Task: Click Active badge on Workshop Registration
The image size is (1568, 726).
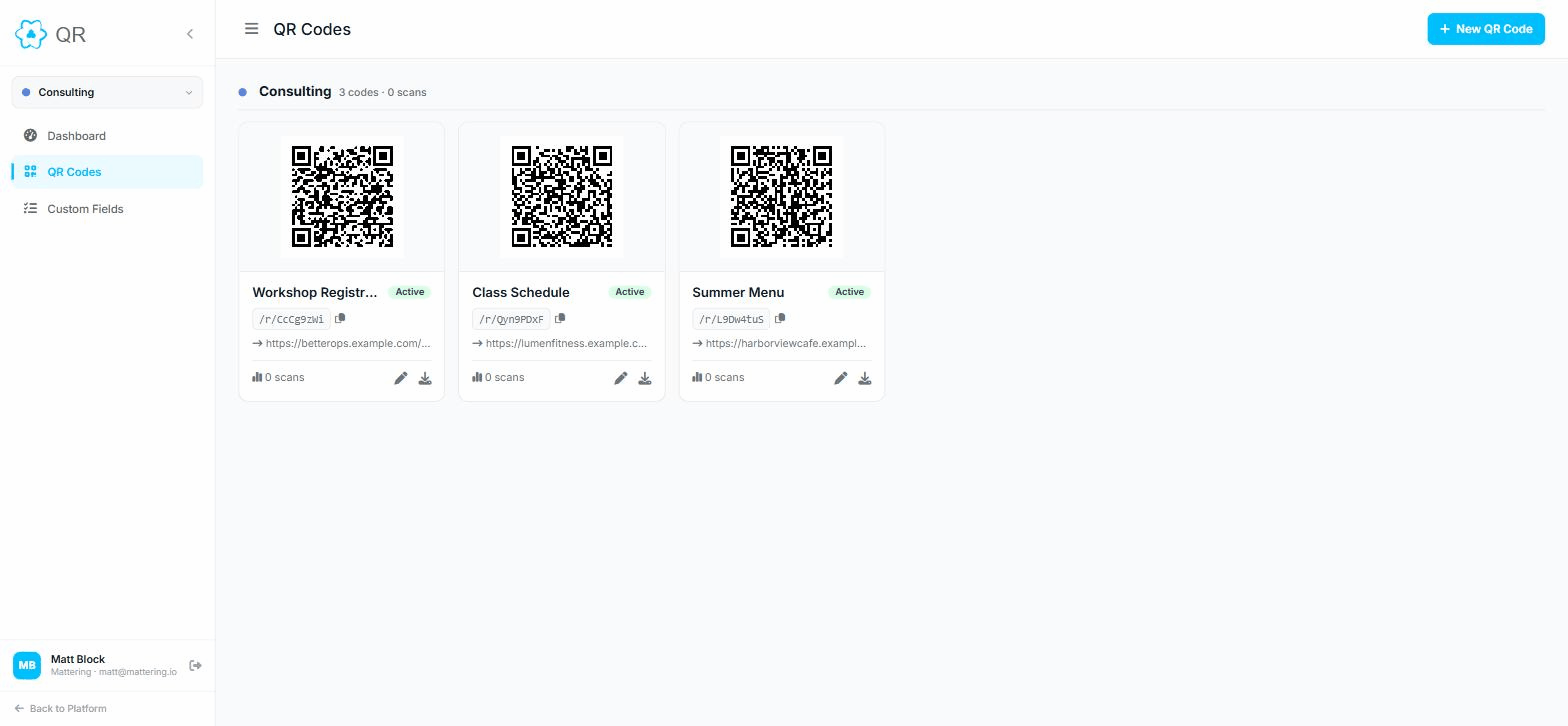Action: [x=410, y=292]
